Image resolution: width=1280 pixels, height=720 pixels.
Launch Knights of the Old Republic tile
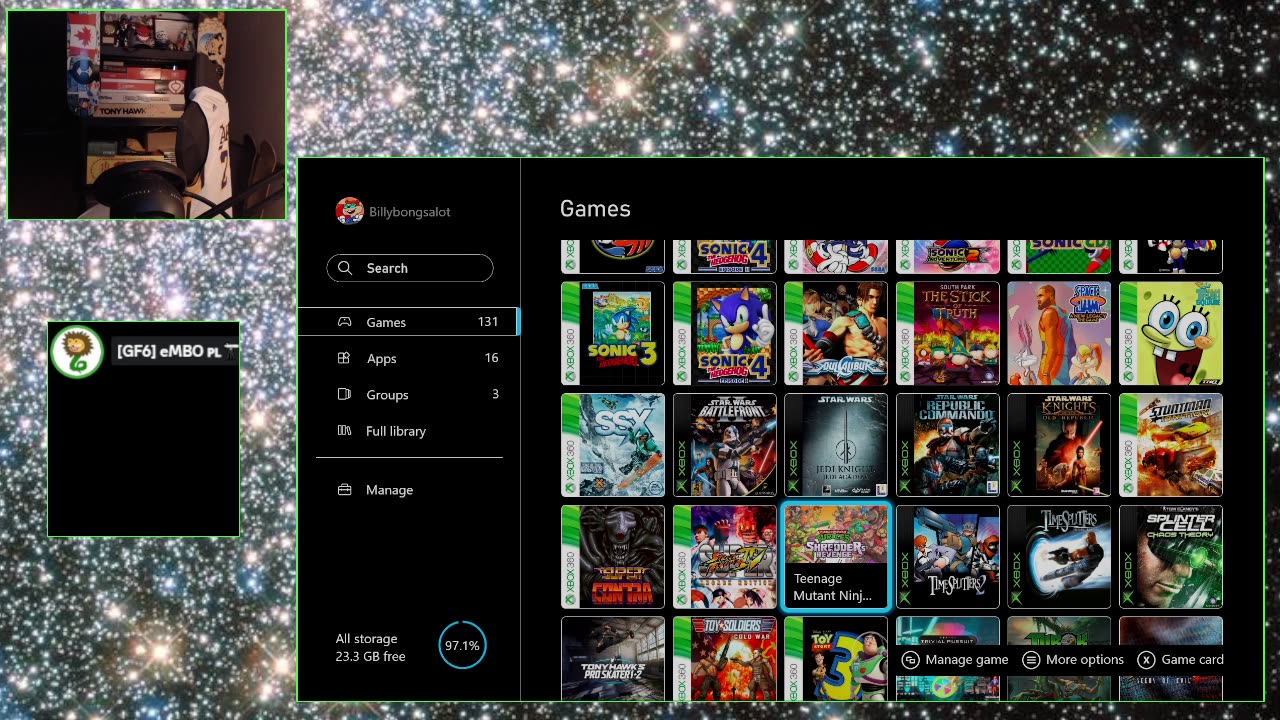point(1059,445)
